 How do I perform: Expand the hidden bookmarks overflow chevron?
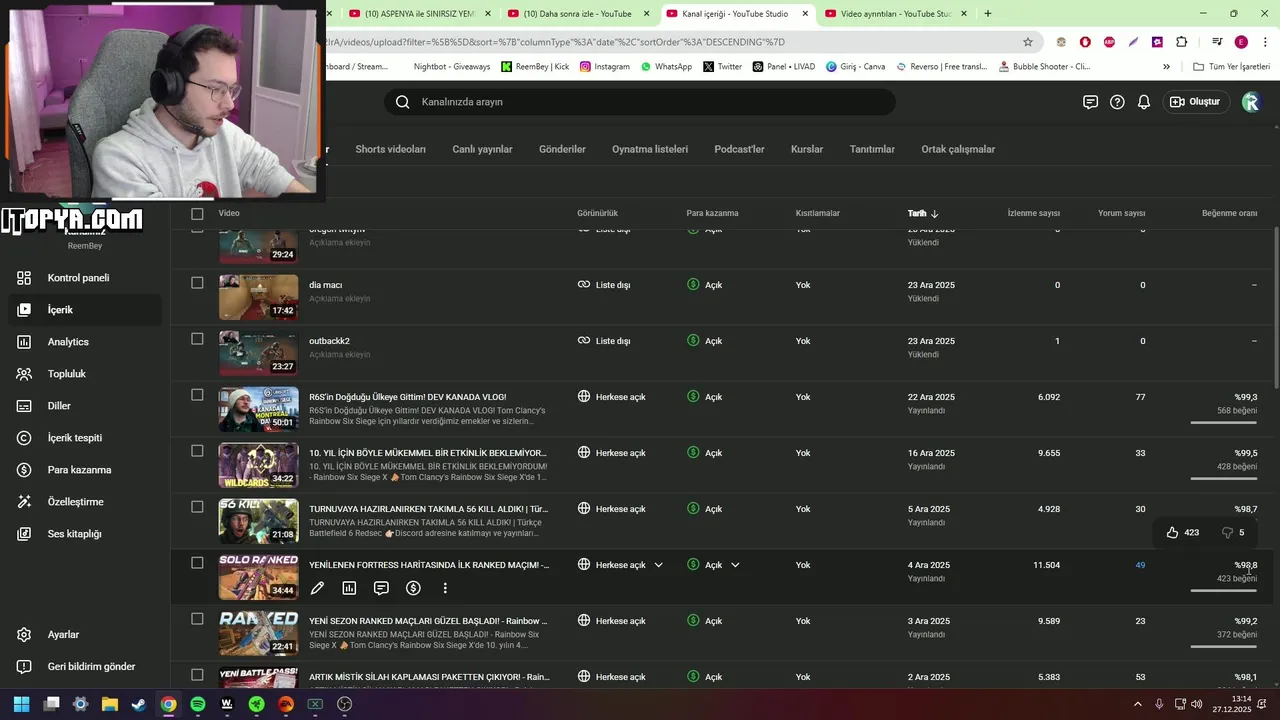click(x=1166, y=67)
